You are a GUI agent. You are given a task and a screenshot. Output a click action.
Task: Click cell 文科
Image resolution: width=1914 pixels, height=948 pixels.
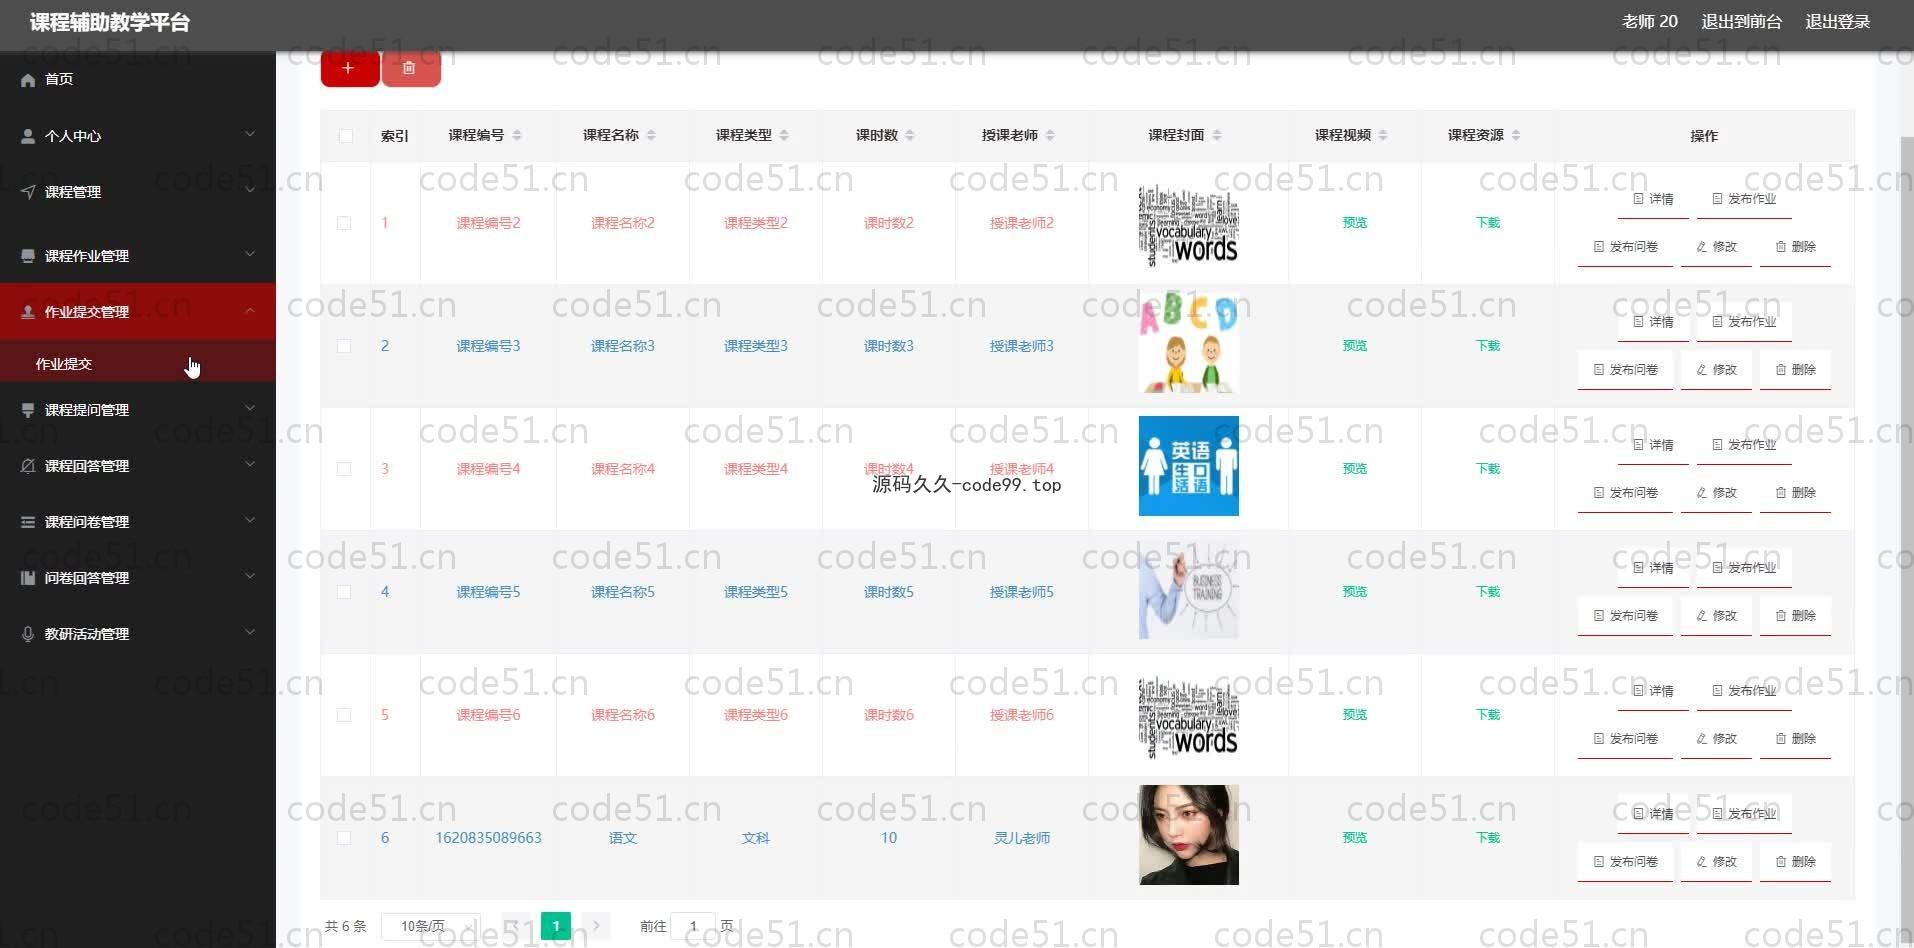pyautogui.click(x=756, y=838)
